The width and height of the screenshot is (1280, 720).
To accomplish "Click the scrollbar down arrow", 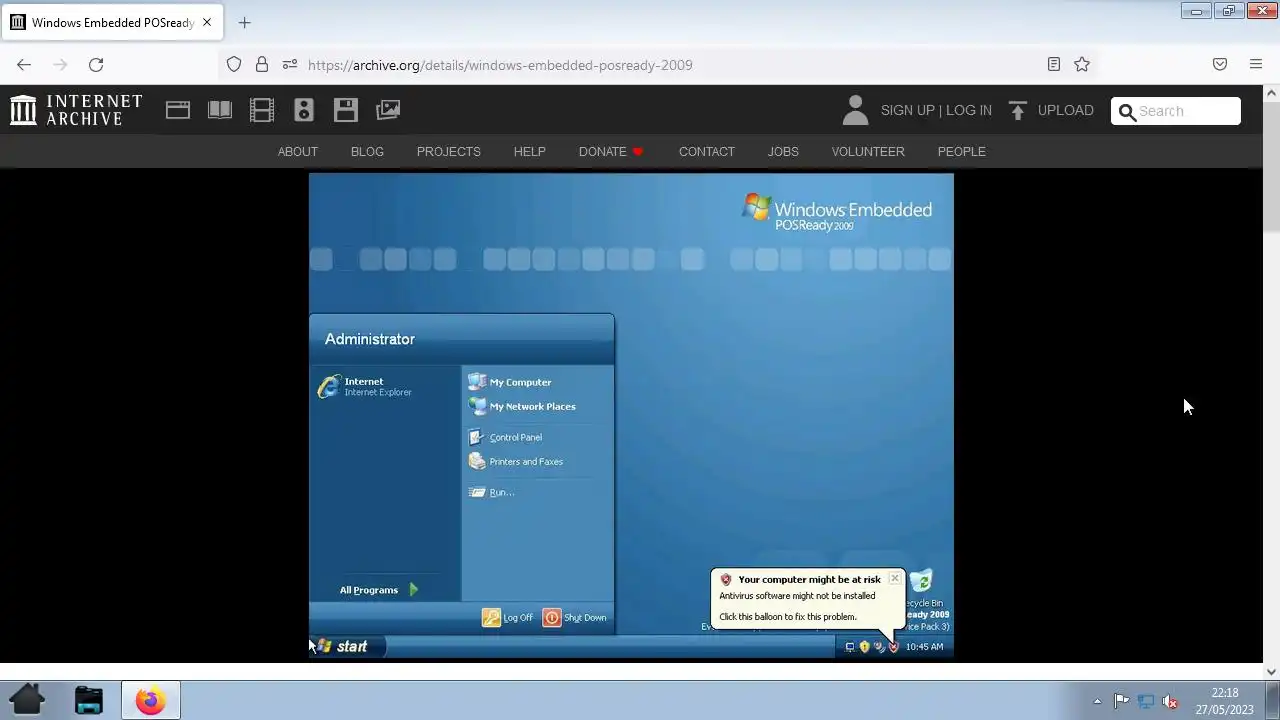I will click(x=1271, y=672).
